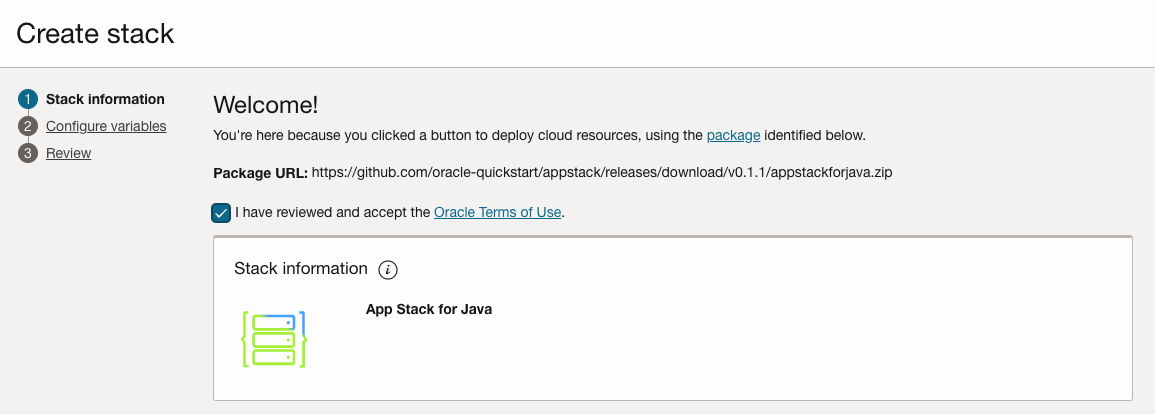Image resolution: width=1155 pixels, height=414 pixels.
Task: Jump to the Review step
Action: coord(69,153)
